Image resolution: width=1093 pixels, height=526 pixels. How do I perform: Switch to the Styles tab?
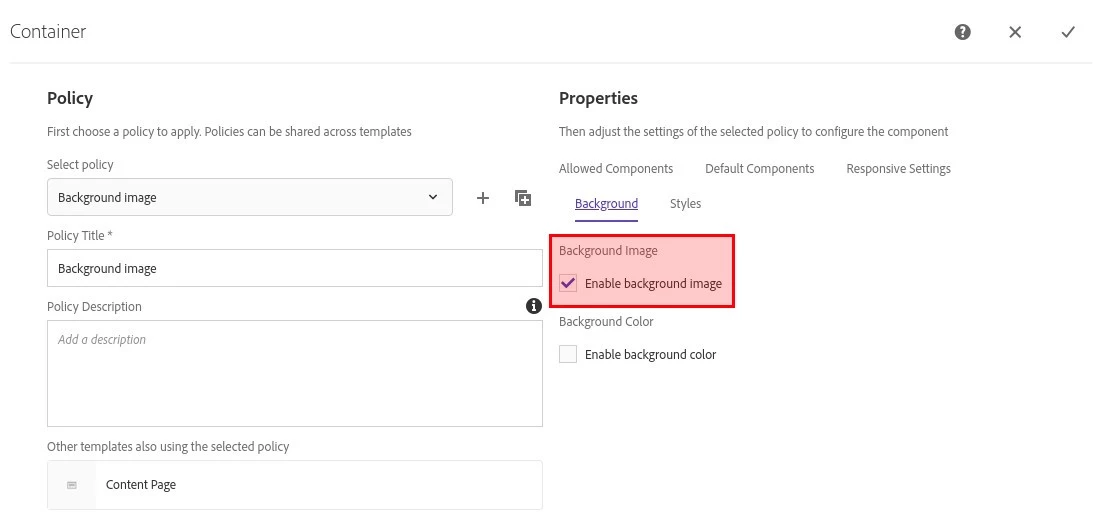click(x=685, y=204)
